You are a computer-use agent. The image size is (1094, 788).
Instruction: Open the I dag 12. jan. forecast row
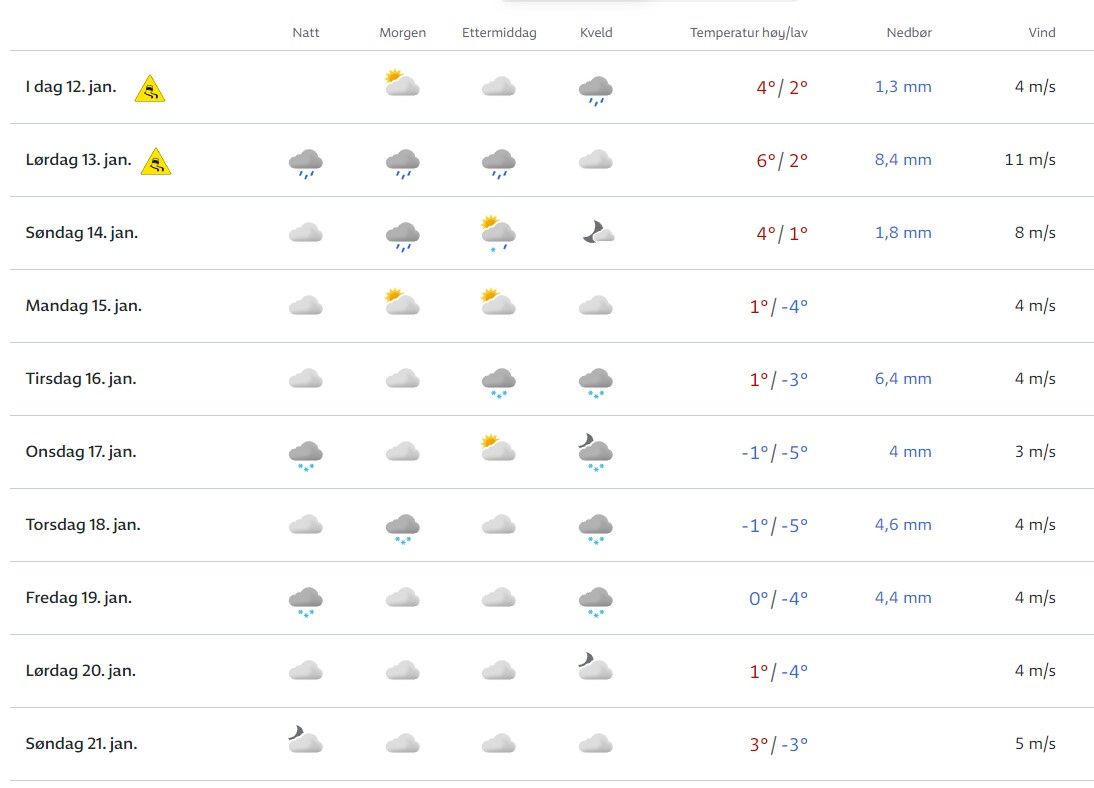point(71,87)
